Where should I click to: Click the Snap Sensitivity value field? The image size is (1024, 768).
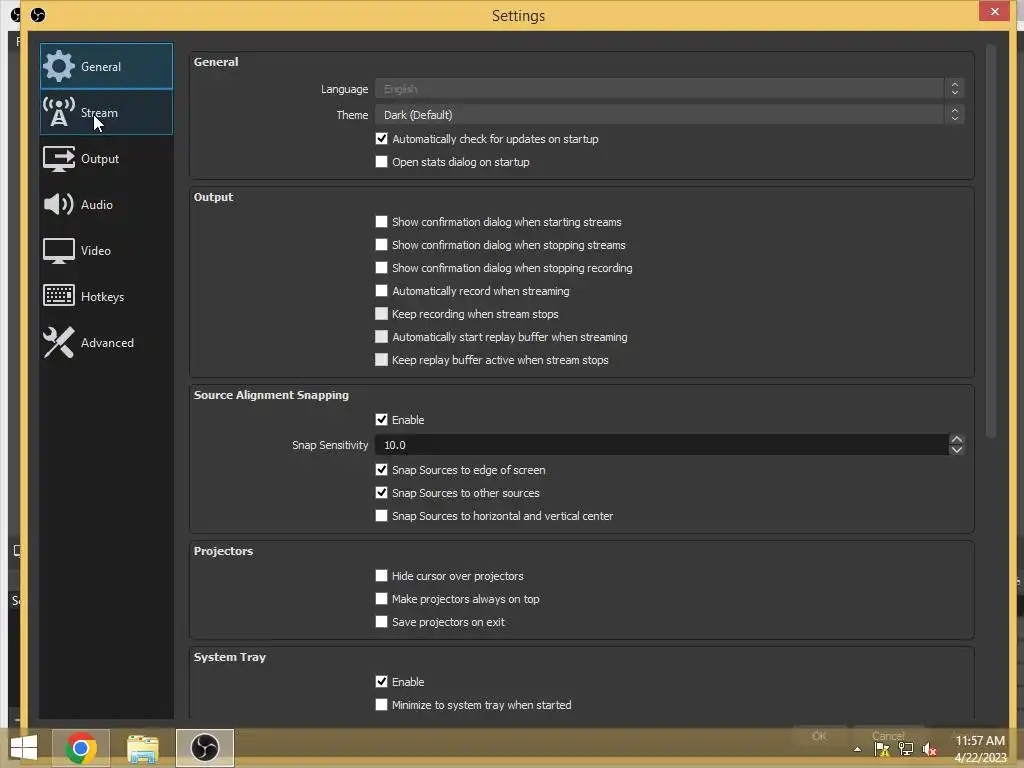(661, 445)
